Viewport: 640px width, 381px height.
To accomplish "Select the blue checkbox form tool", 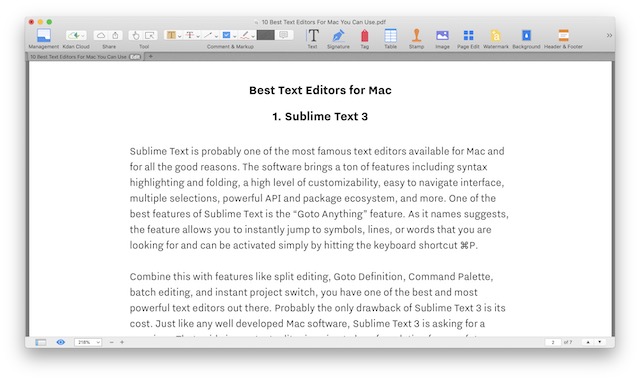I will point(226,36).
